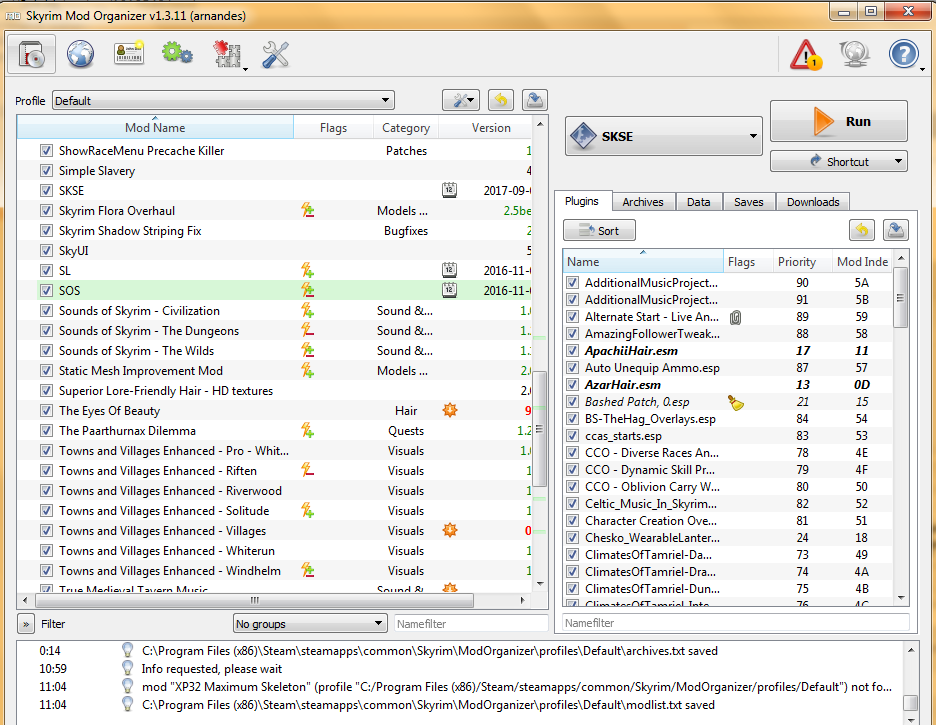The height and width of the screenshot is (725, 936).
Task: Open the executables gears icon
Action: click(177, 54)
